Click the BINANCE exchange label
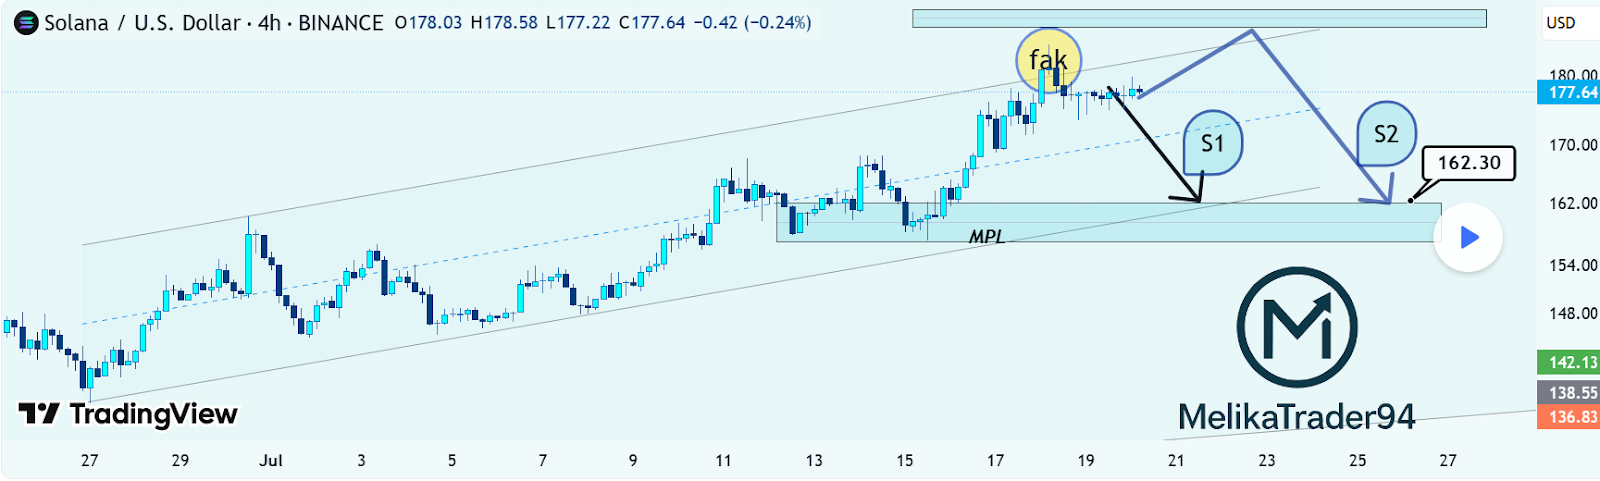The image size is (1600, 481). tap(340, 22)
